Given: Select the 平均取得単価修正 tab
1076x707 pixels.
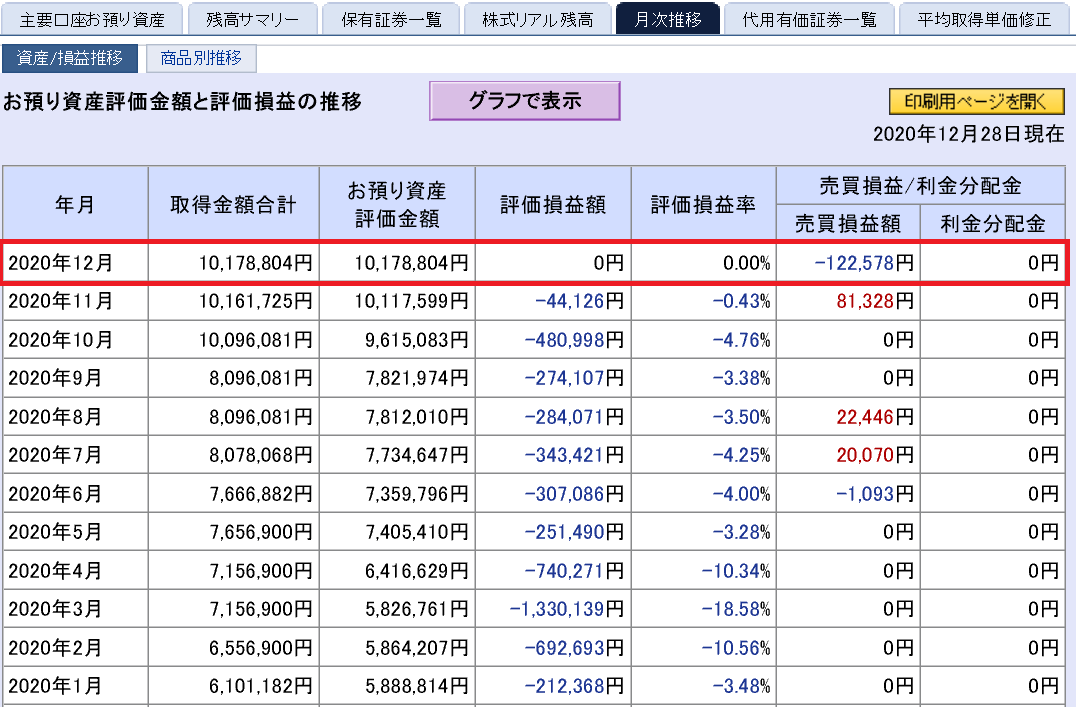Looking at the screenshot, I should click(987, 18).
